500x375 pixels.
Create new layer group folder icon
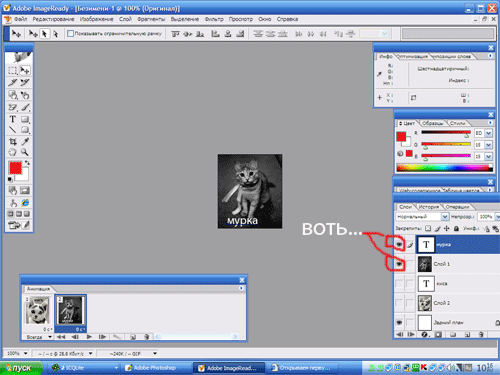453,334
